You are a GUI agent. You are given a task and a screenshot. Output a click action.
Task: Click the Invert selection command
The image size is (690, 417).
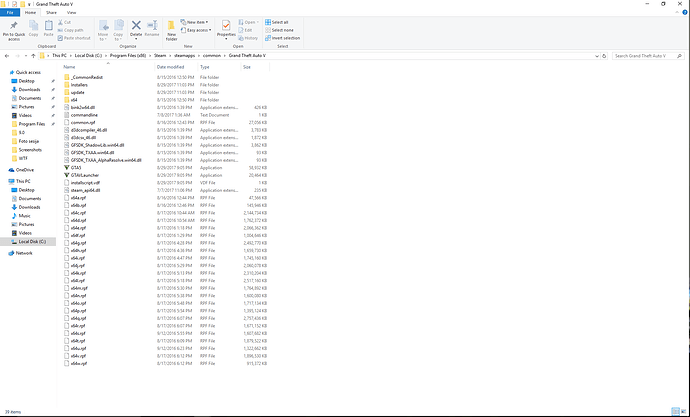pyautogui.click(x=282, y=38)
